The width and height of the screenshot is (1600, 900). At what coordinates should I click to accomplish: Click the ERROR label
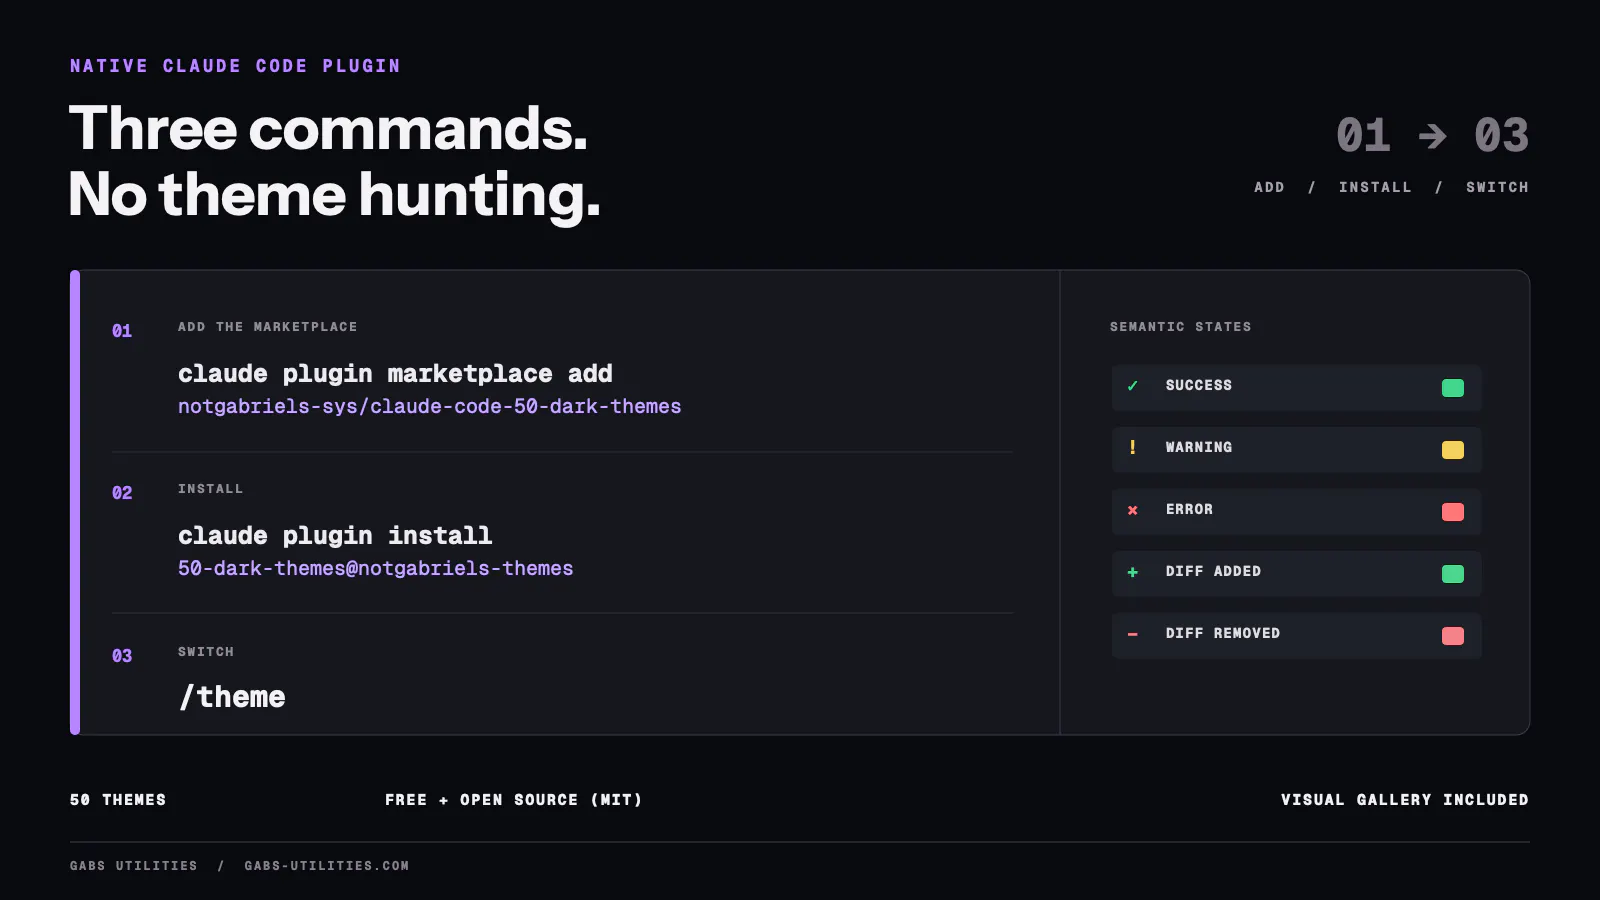1189,509
